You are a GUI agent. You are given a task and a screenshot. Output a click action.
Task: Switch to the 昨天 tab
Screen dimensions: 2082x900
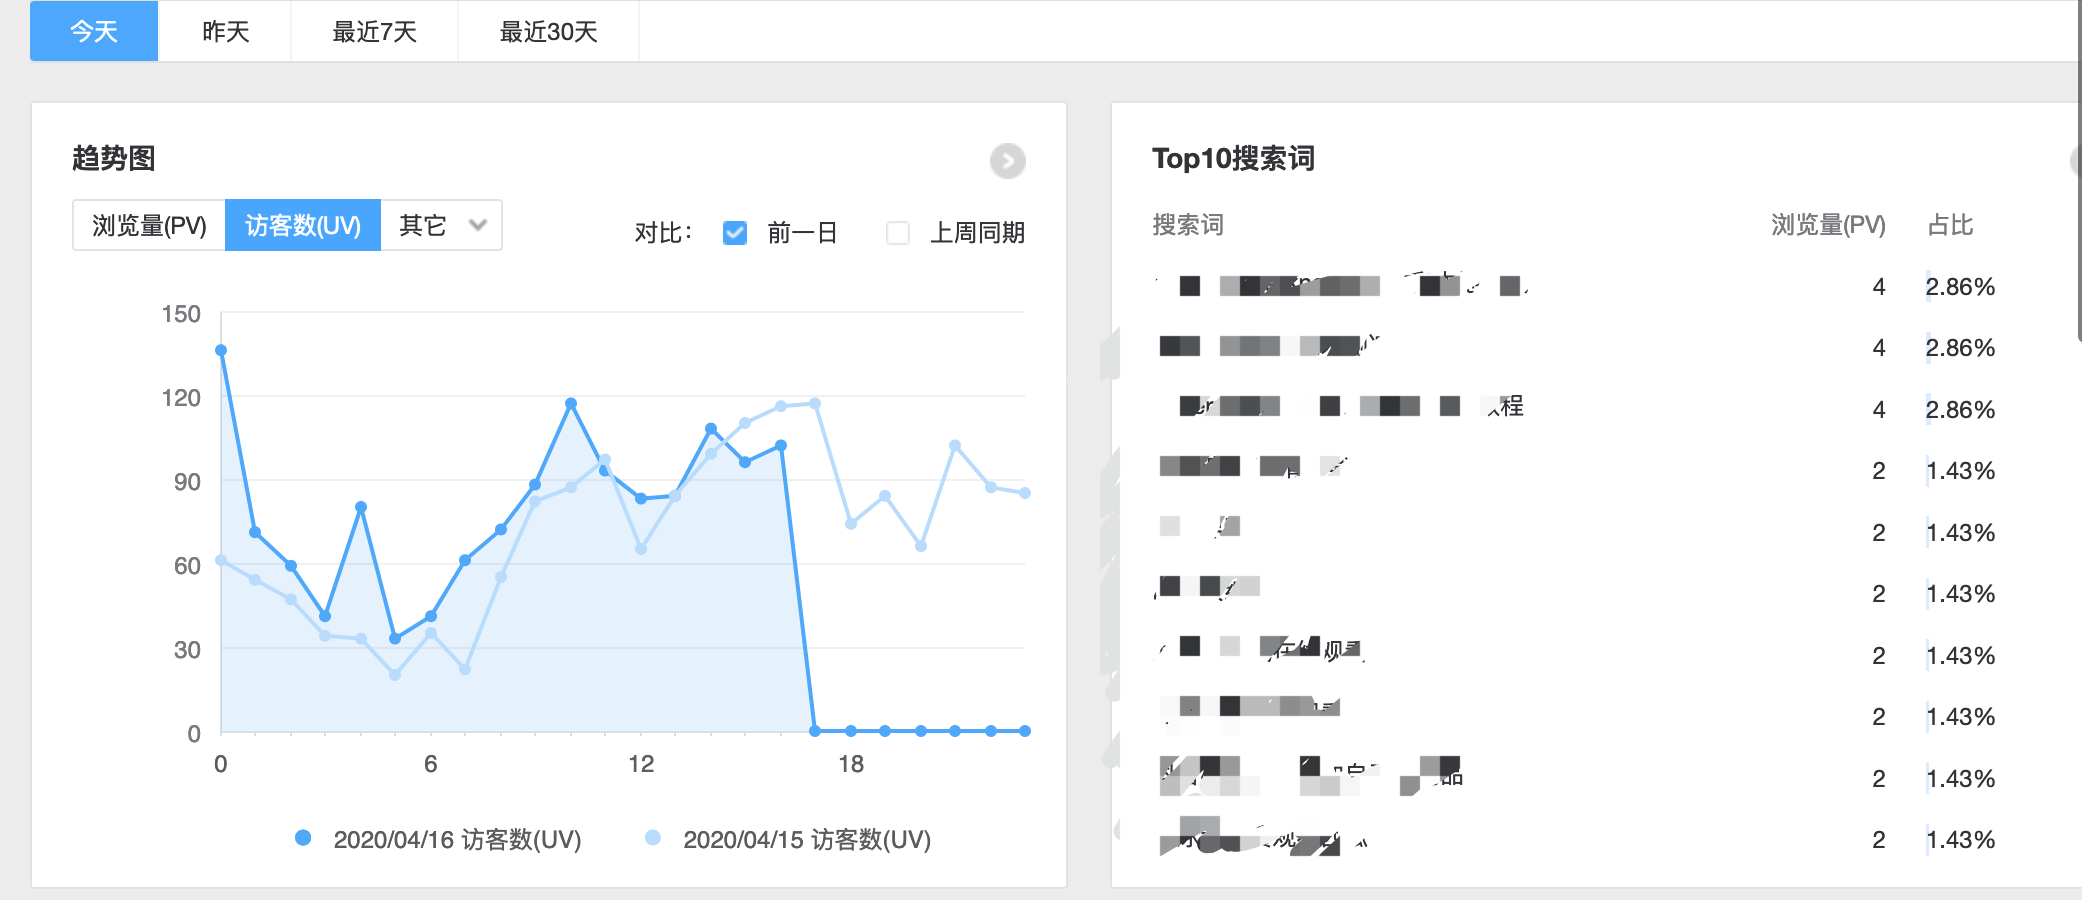pos(225,31)
